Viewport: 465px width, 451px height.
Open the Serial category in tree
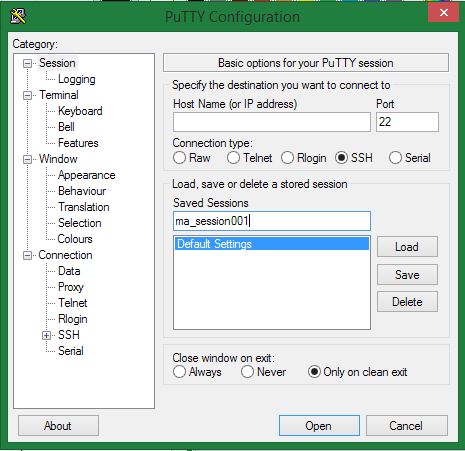(71, 351)
